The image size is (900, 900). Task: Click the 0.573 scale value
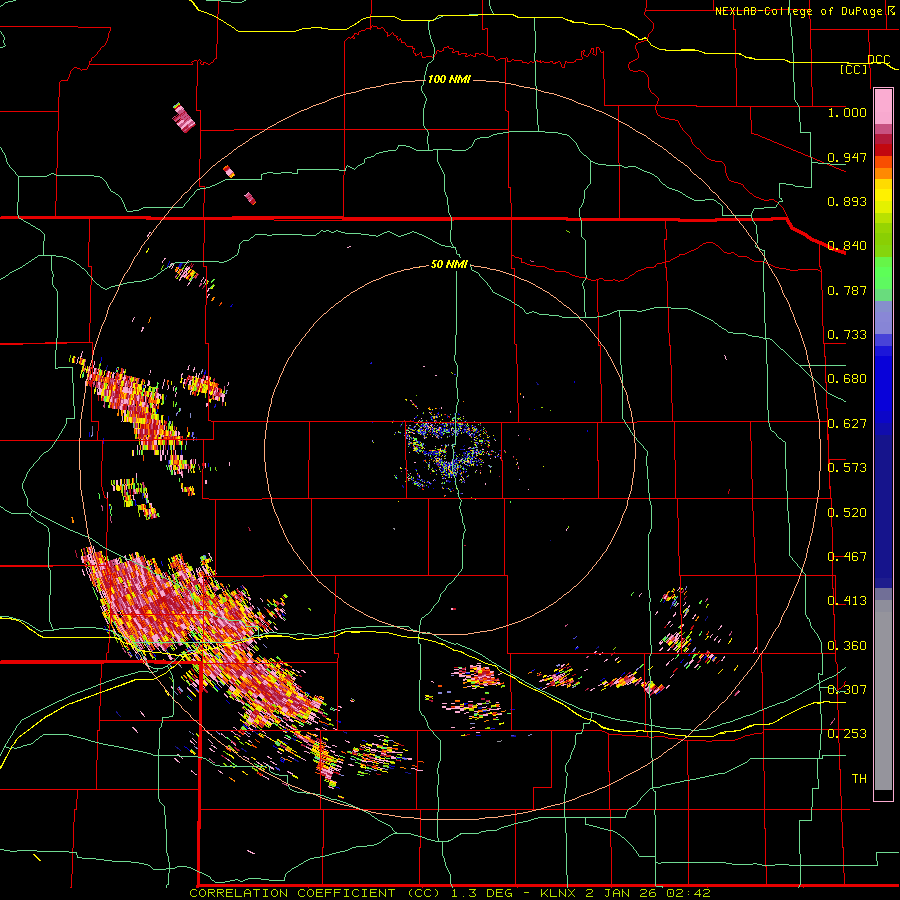tap(847, 468)
